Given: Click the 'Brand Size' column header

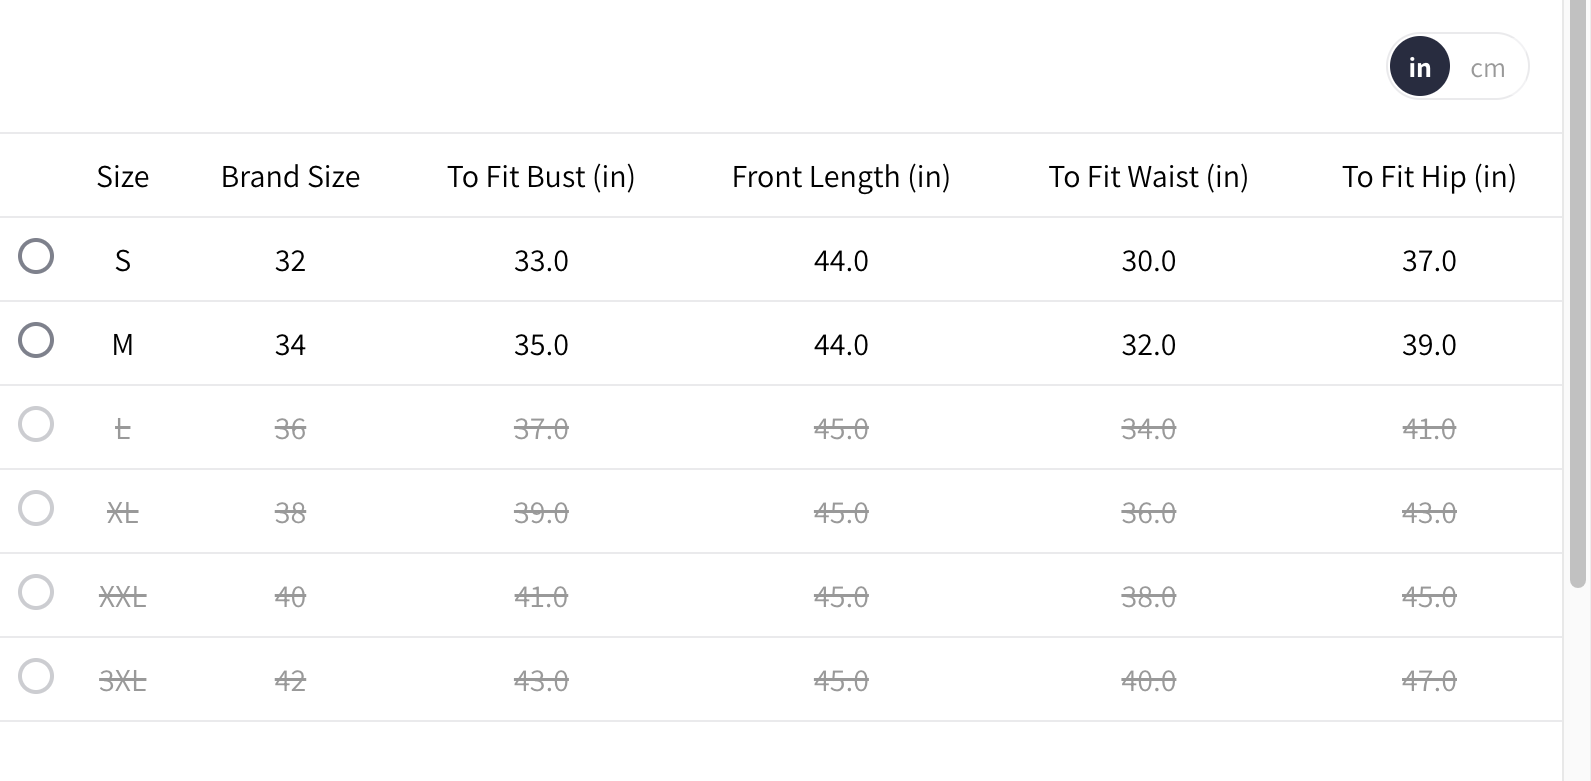Looking at the screenshot, I should [290, 177].
